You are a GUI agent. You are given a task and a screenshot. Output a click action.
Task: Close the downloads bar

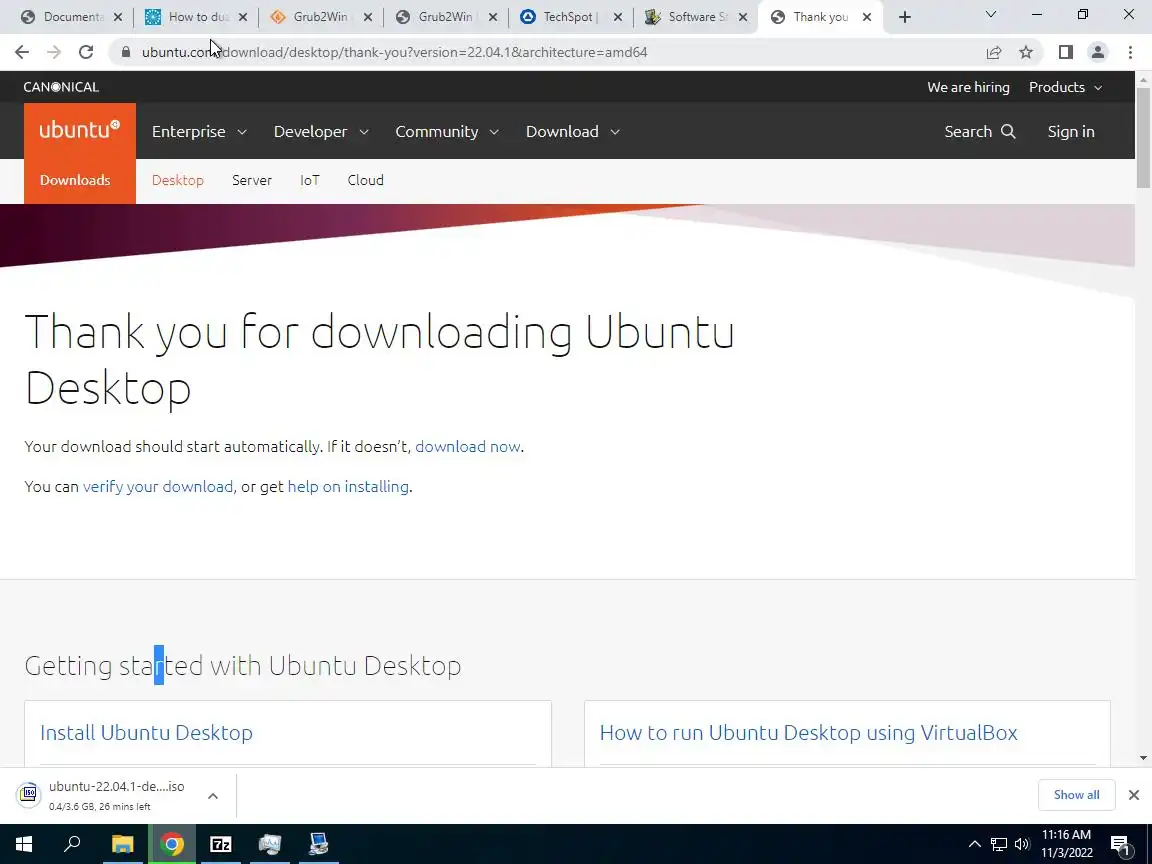pos(1134,795)
